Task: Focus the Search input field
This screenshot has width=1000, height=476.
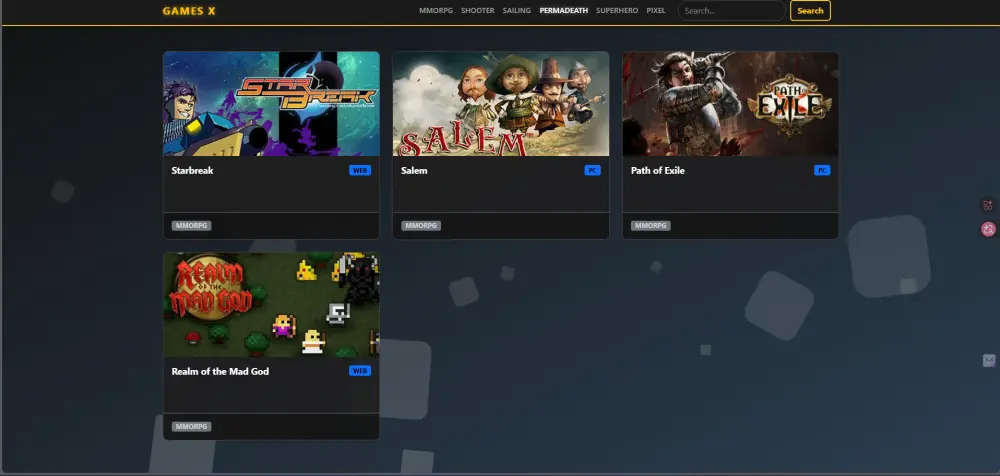Action: tap(732, 11)
